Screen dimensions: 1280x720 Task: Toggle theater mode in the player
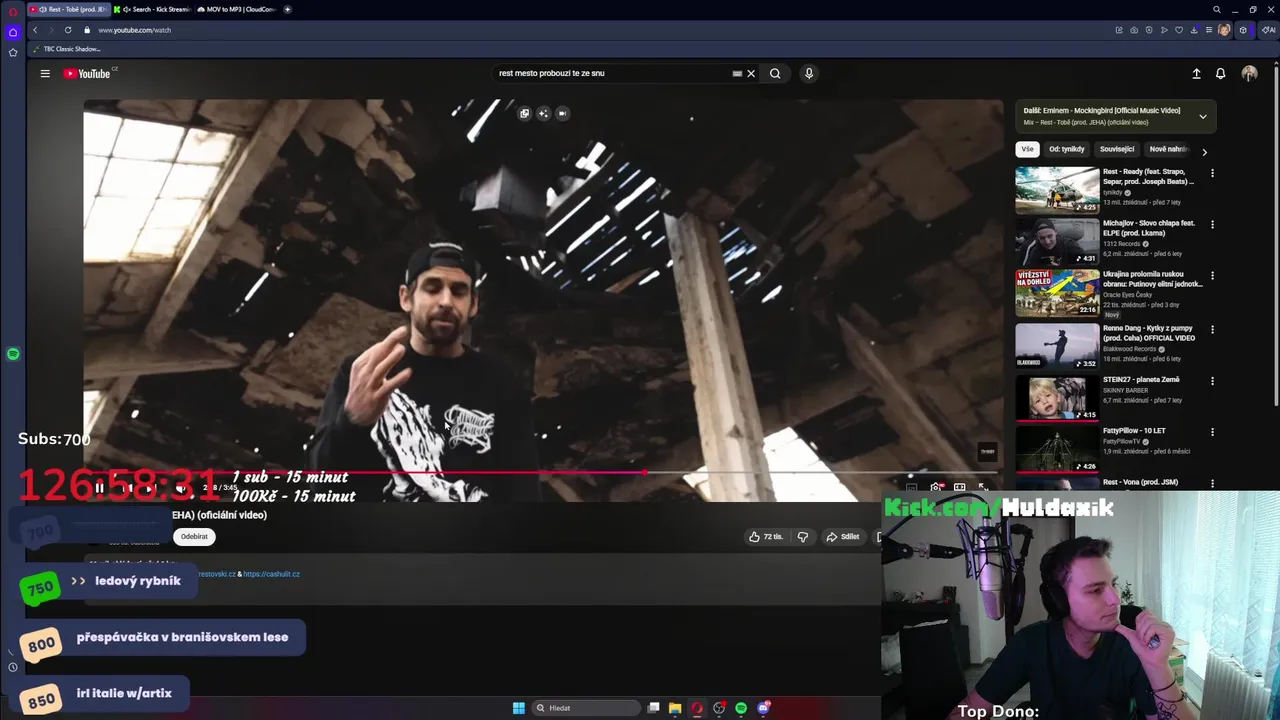(959, 487)
